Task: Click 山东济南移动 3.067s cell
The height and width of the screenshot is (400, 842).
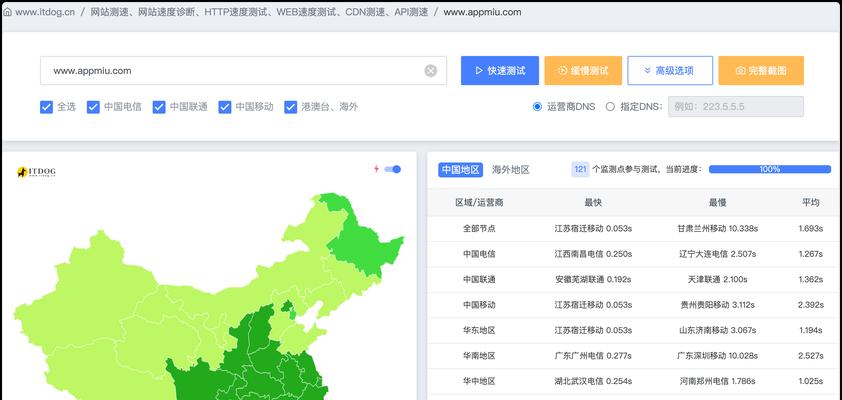Action: [717, 330]
